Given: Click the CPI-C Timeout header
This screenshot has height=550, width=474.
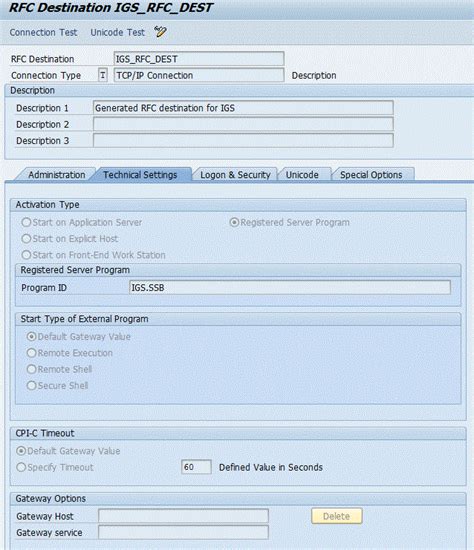Looking at the screenshot, I should coord(45,433).
